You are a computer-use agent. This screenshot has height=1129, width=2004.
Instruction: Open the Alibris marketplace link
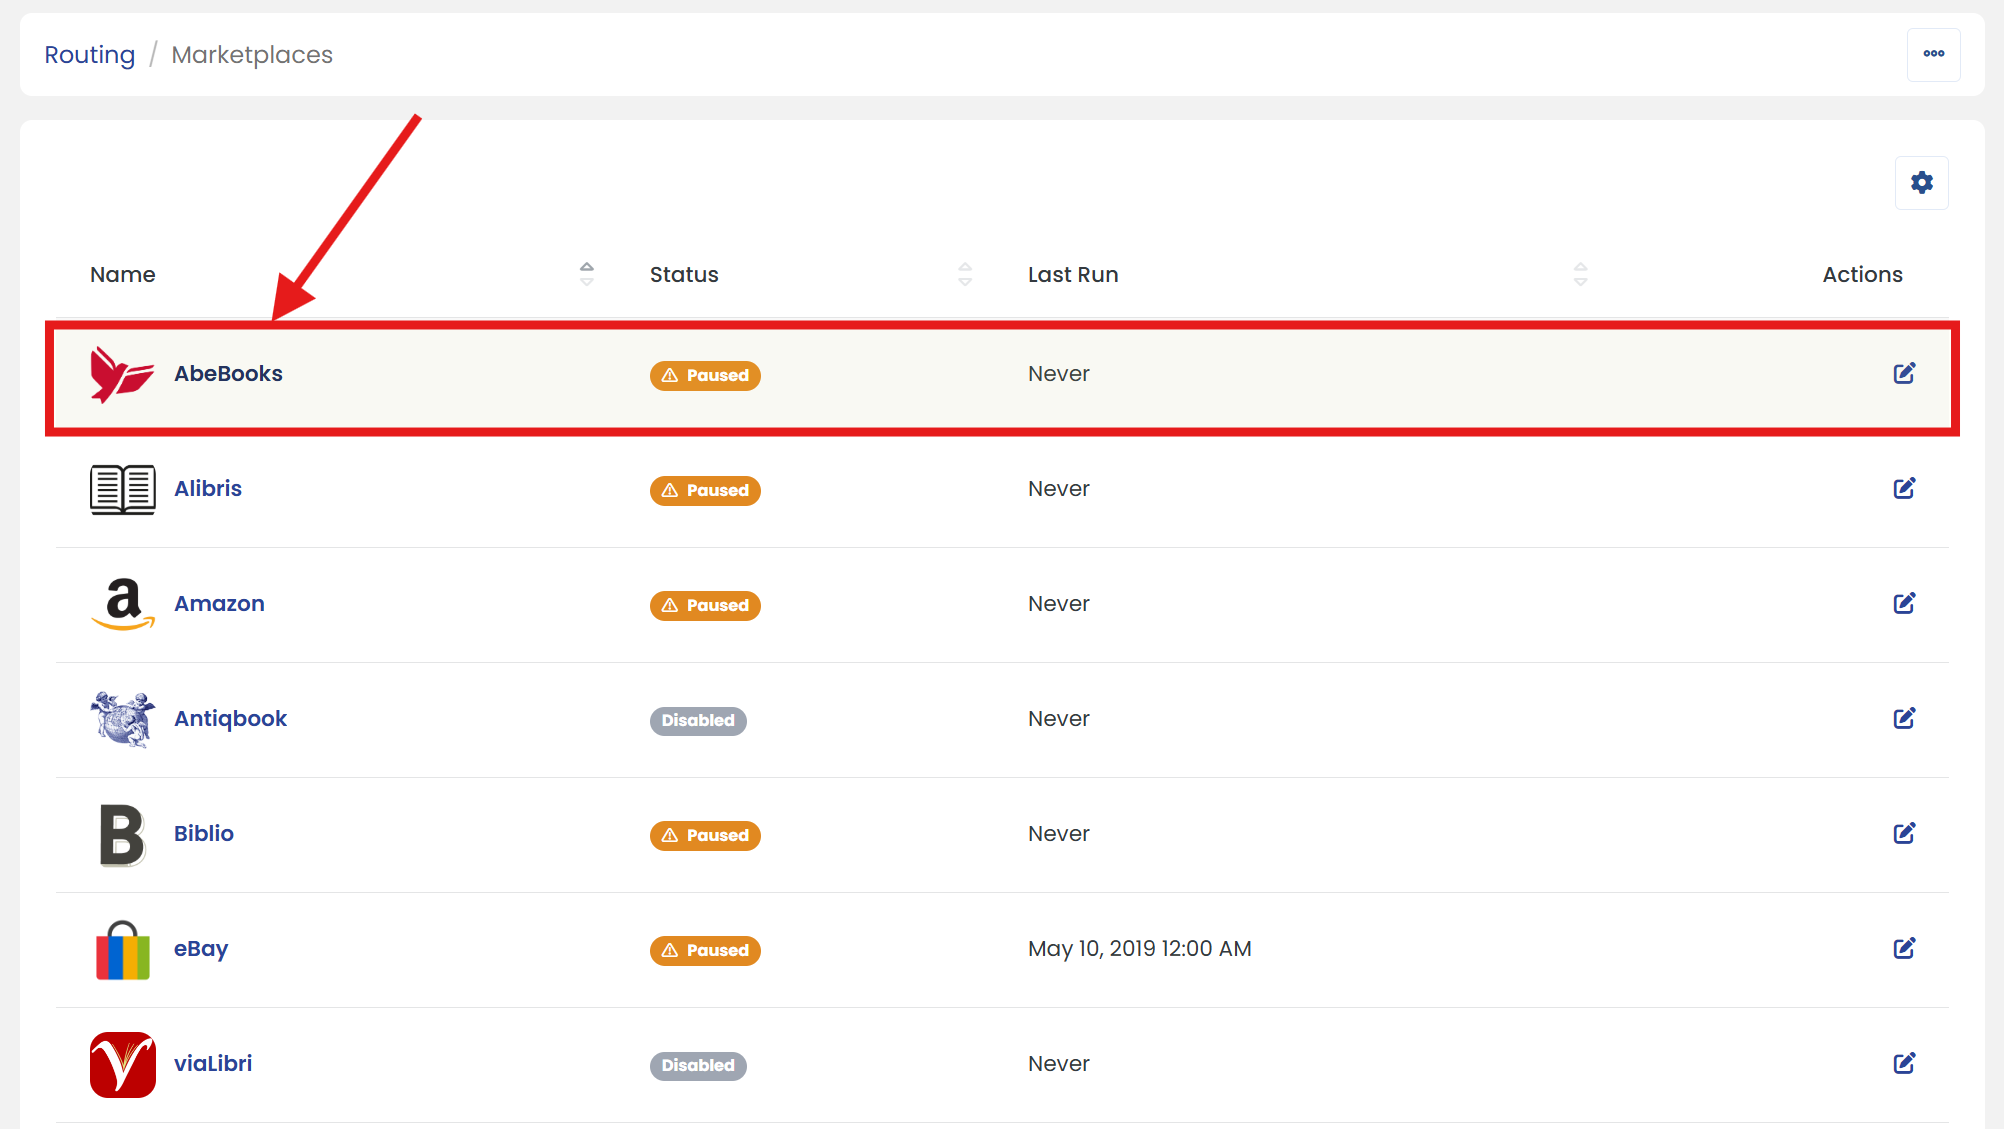pyautogui.click(x=208, y=489)
